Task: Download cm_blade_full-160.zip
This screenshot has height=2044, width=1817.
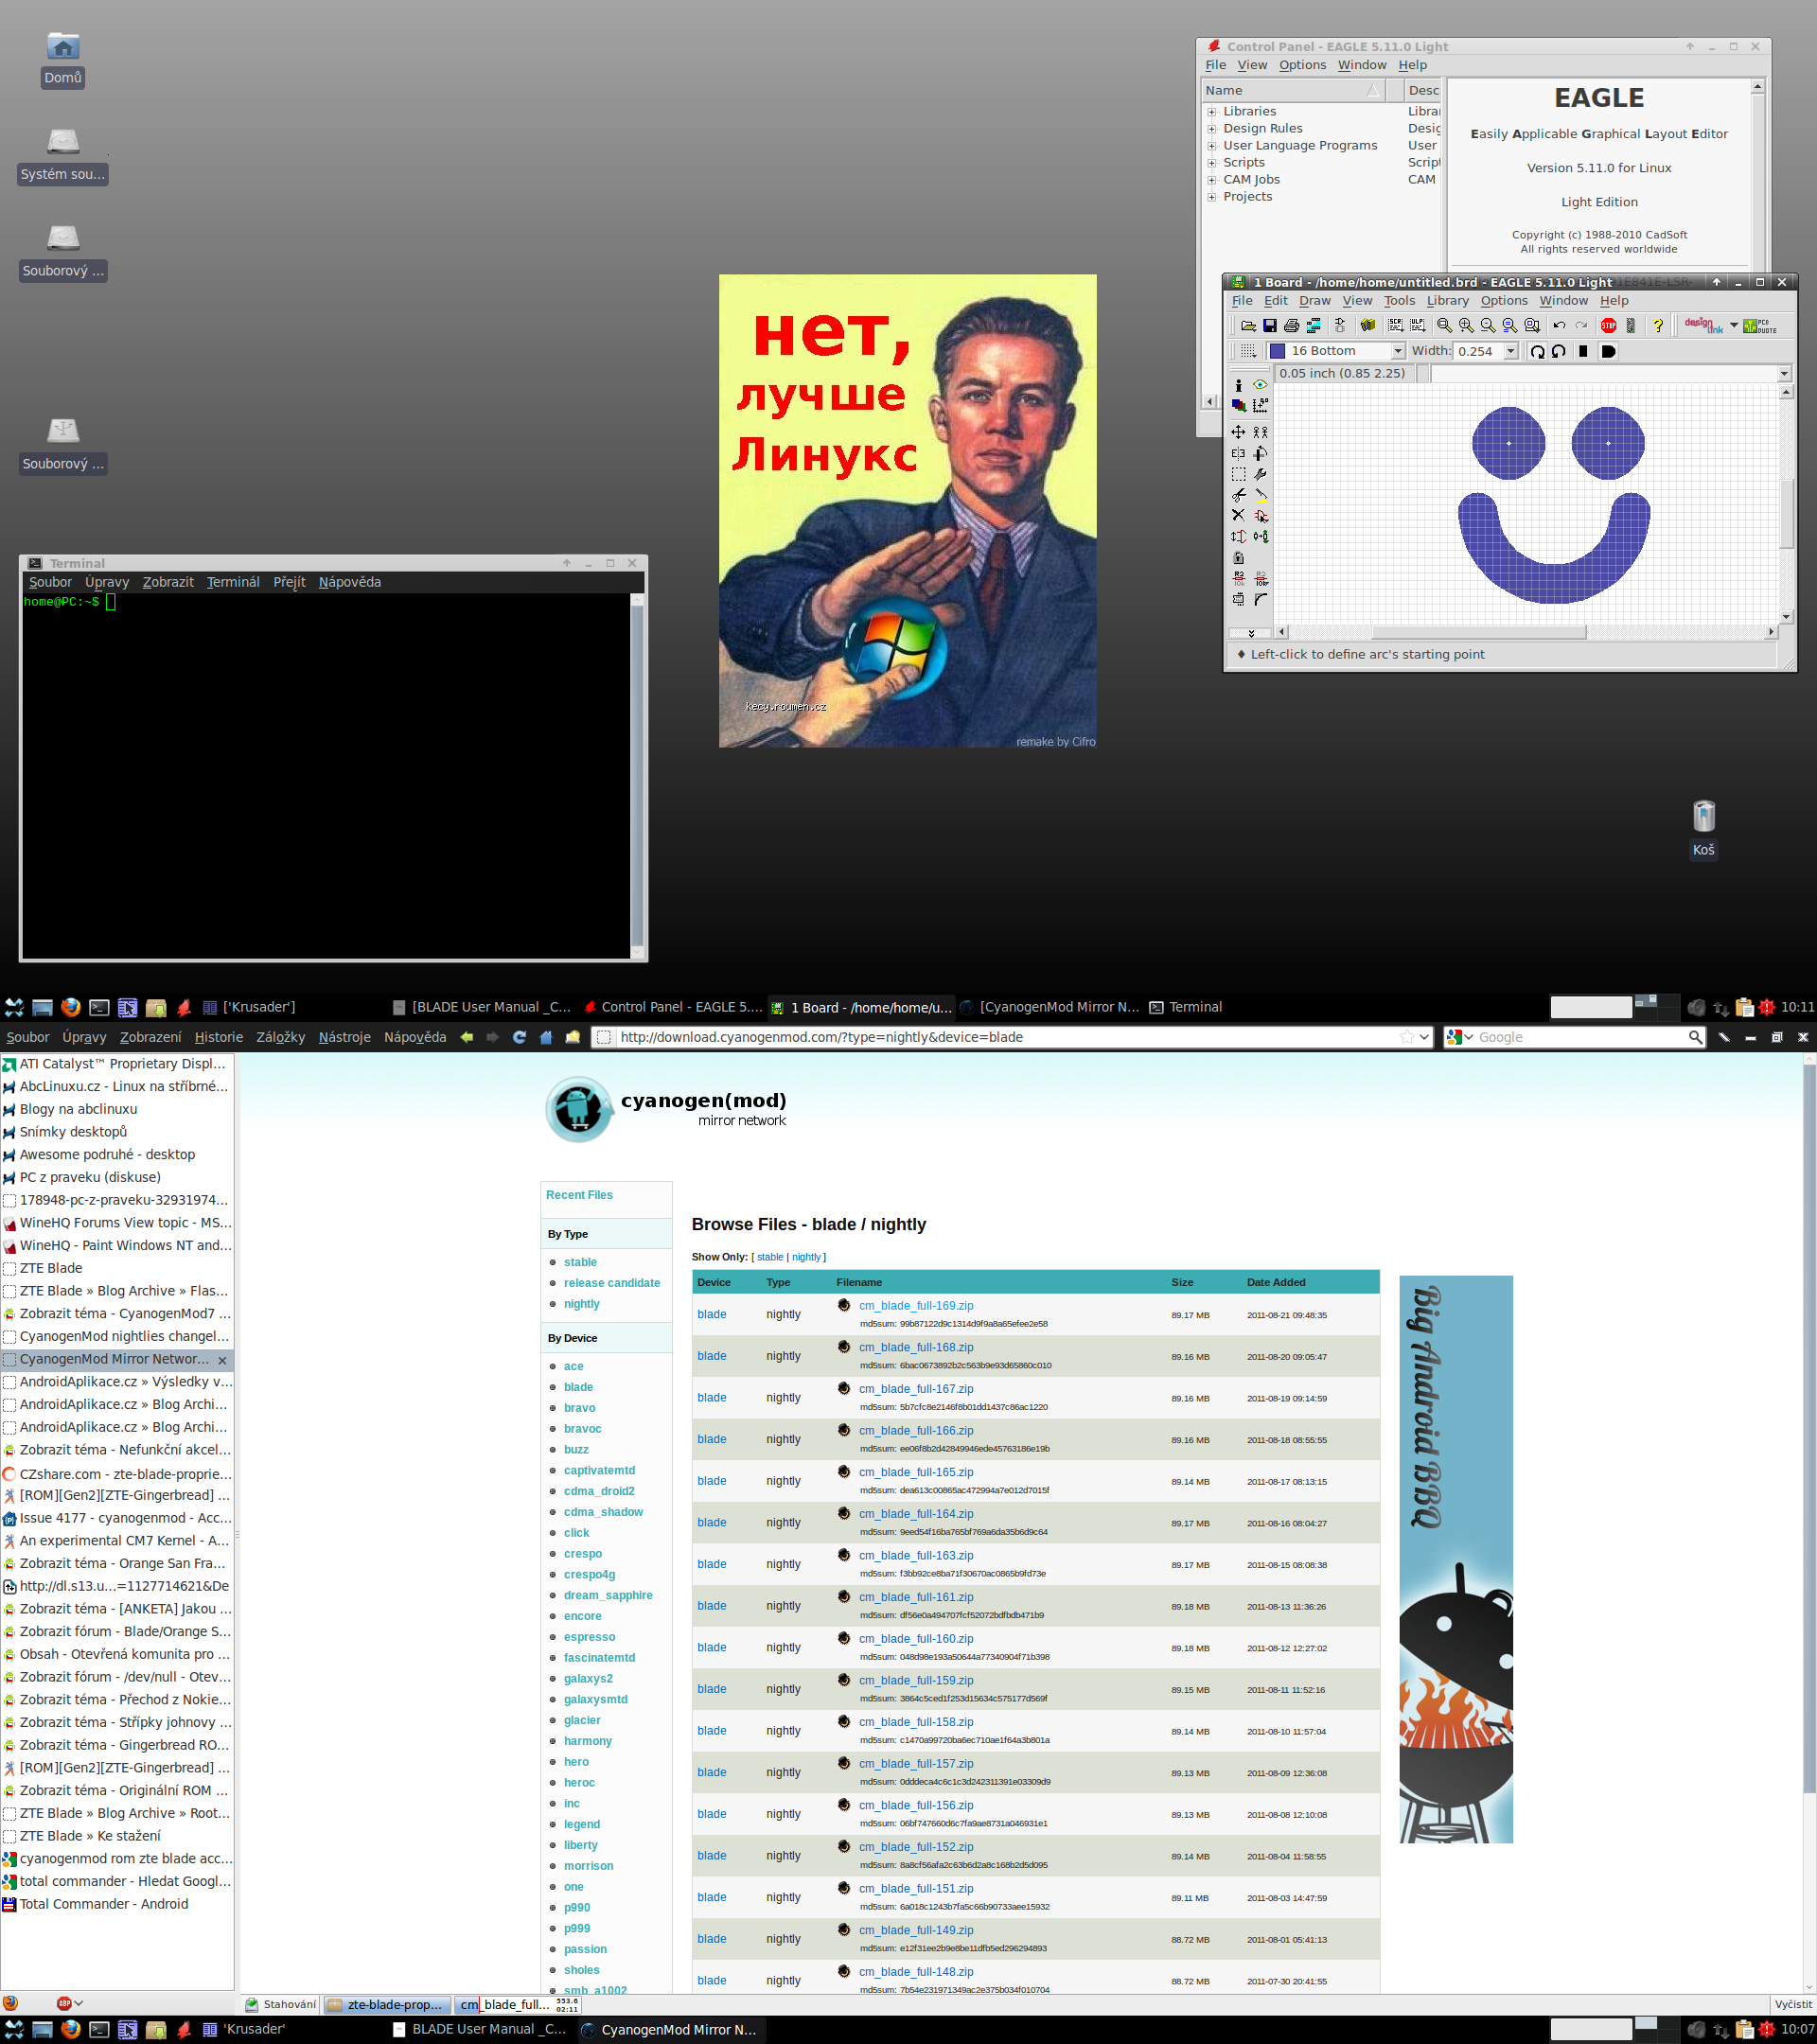Action: coord(916,1638)
